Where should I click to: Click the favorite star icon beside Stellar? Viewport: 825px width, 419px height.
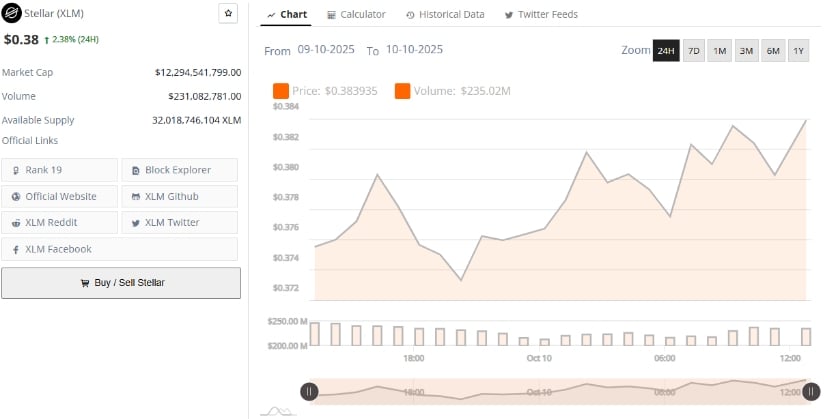point(228,14)
